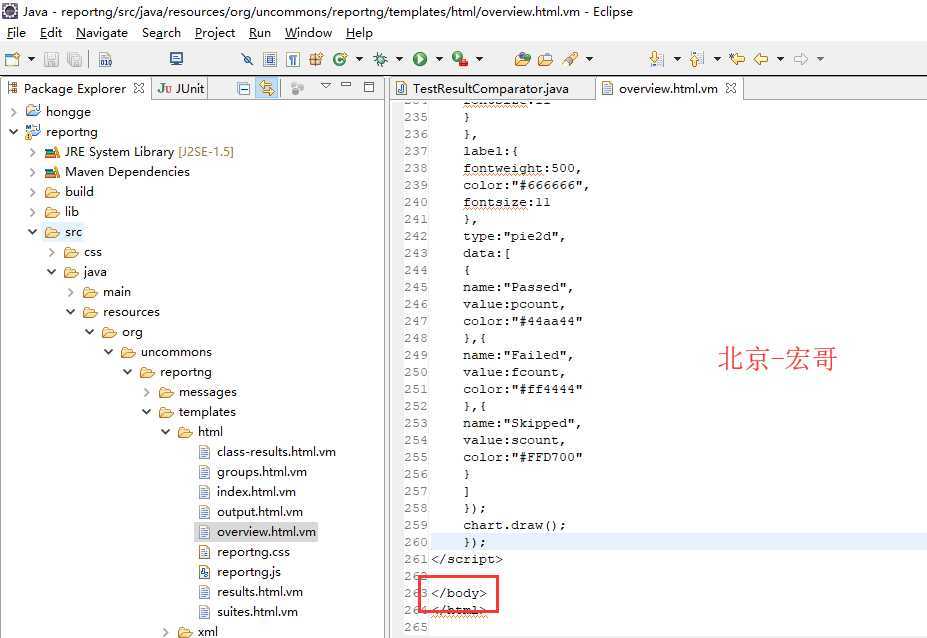This screenshot has width=927, height=638.
Task: Open the Run menu
Action: (x=260, y=33)
